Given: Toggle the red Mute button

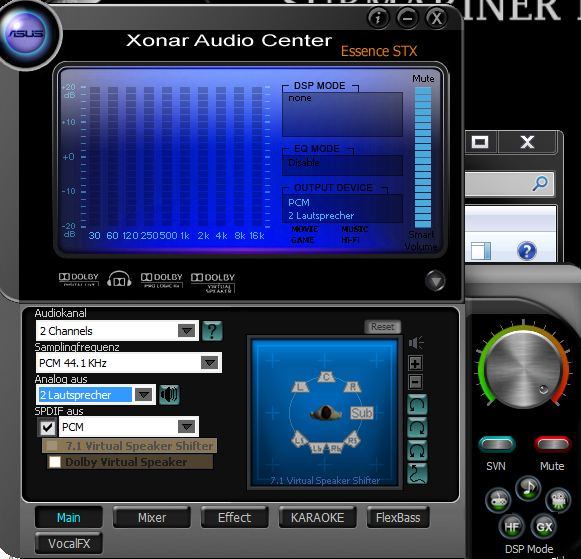Looking at the screenshot, I should [x=552, y=444].
